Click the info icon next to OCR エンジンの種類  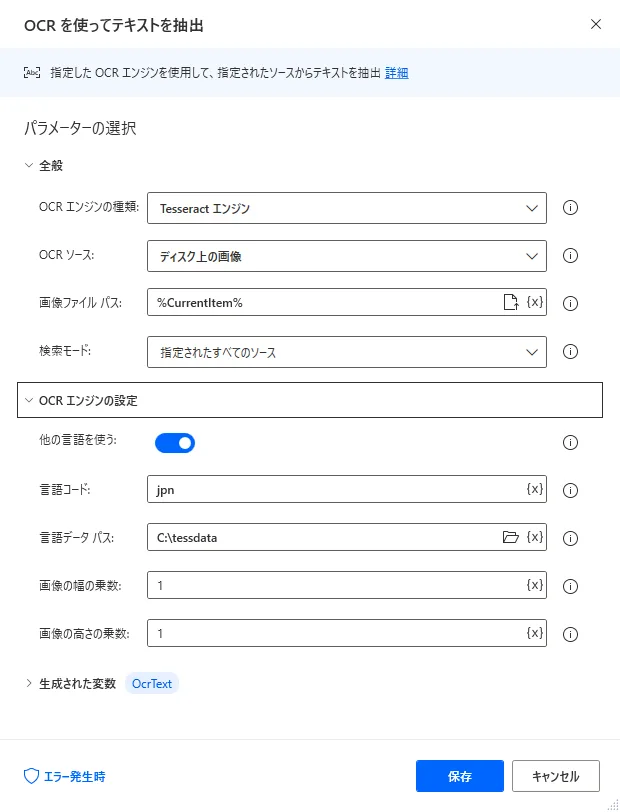click(x=572, y=208)
